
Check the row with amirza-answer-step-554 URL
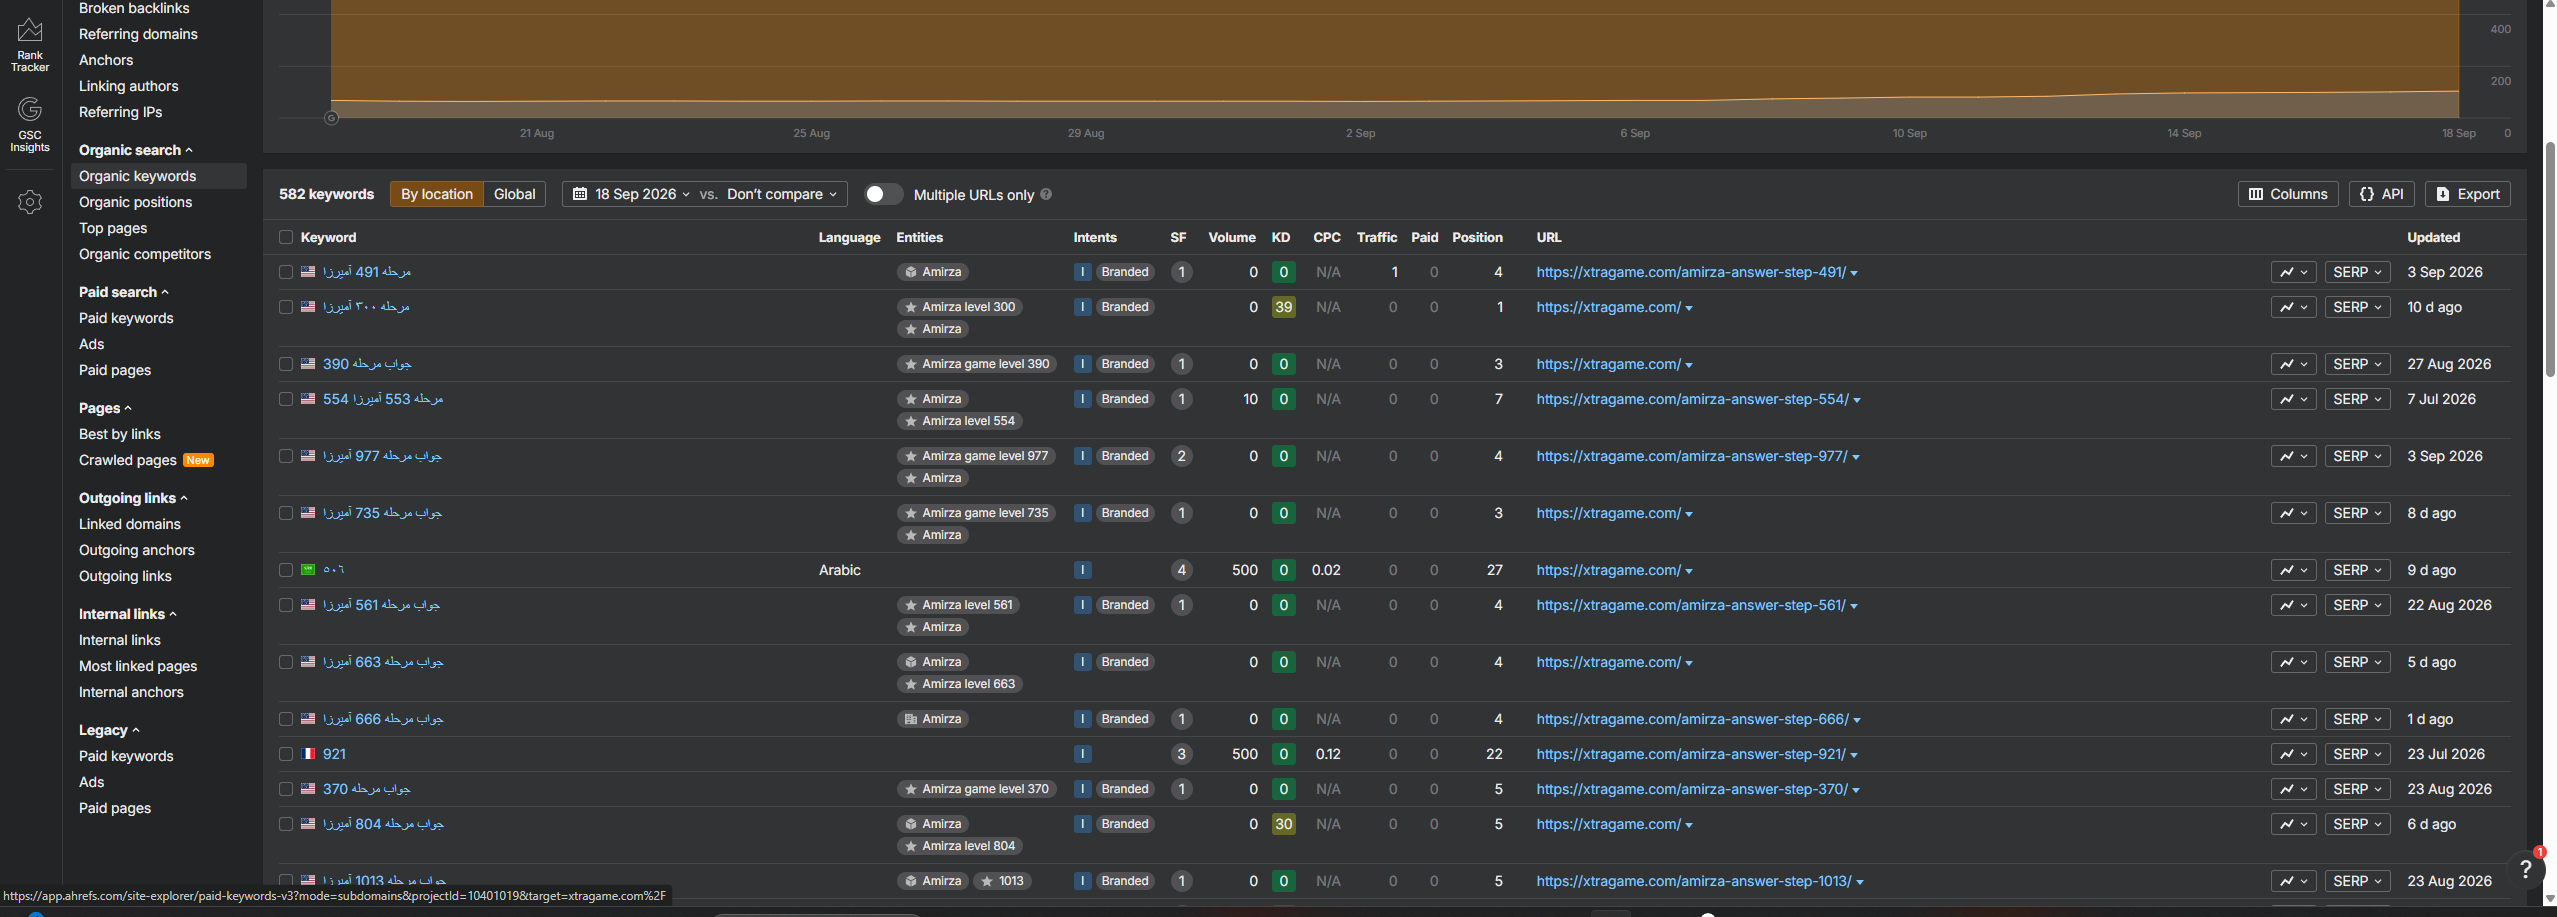pos(286,399)
